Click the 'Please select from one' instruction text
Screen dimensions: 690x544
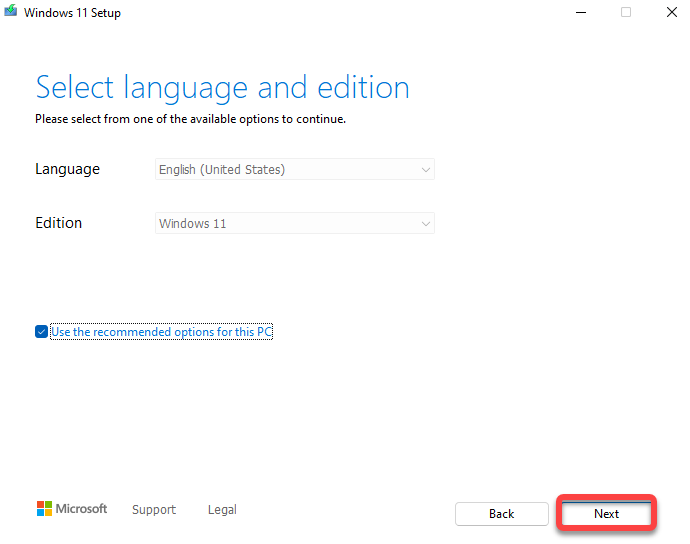[190, 119]
